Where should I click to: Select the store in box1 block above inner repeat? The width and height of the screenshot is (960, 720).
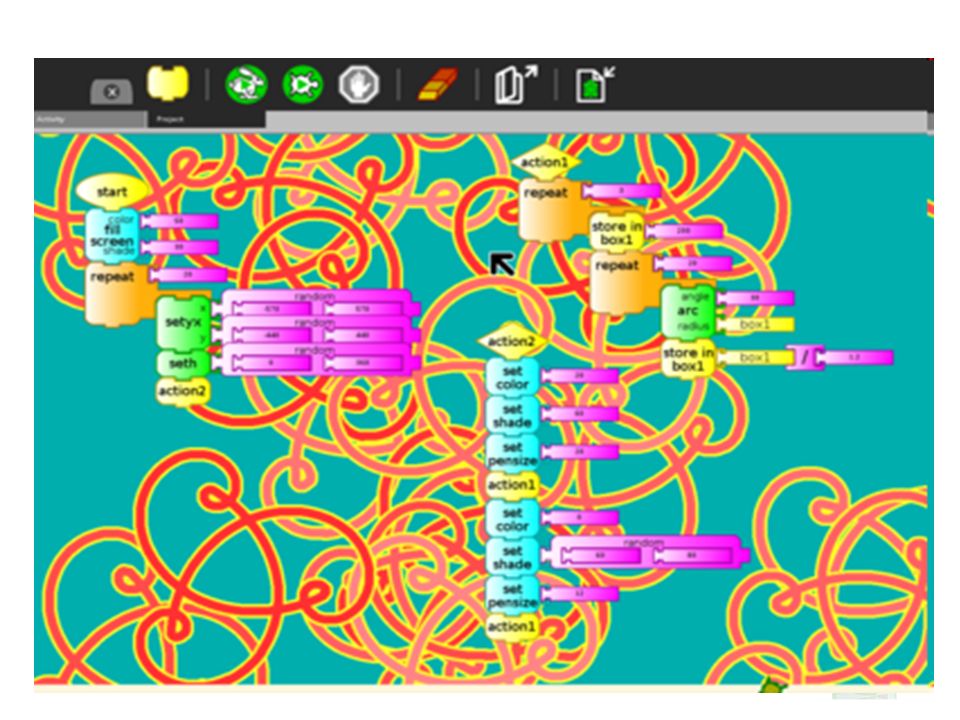point(617,233)
